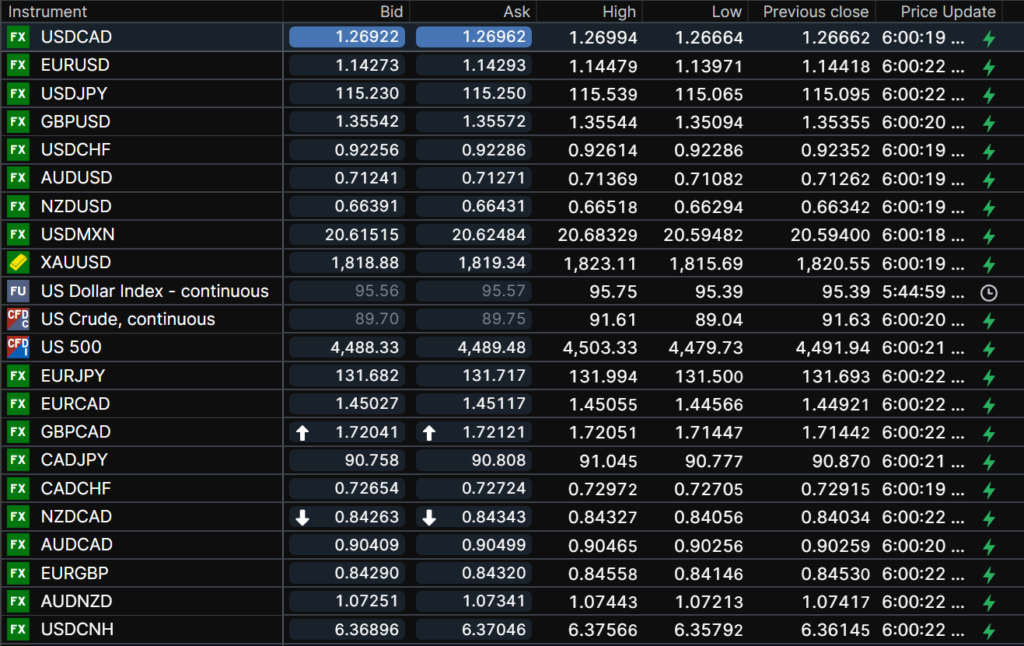Click the gold bar icon for XAUUSD
Screen dimensions: 1024x646
coord(18,263)
